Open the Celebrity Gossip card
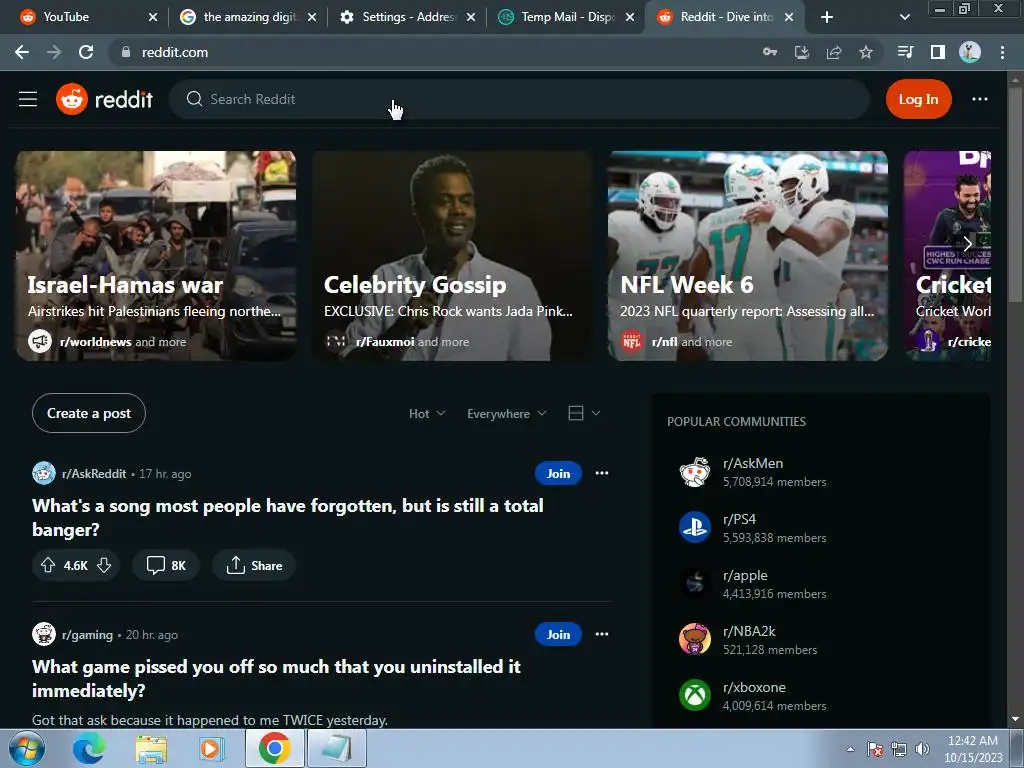This screenshot has height=768, width=1024. [x=452, y=255]
